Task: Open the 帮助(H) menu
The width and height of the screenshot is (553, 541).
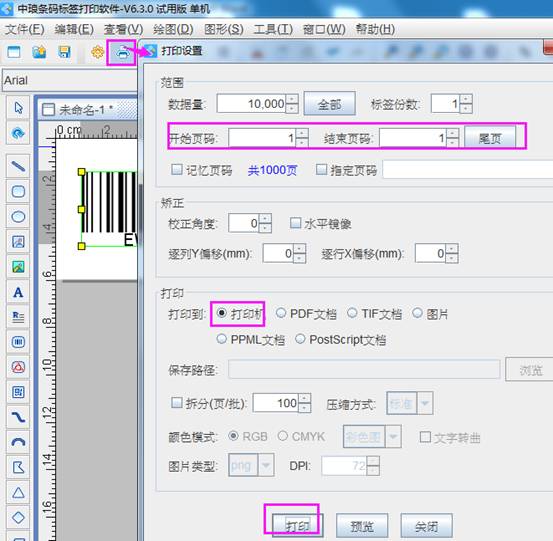Action: point(375,29)
